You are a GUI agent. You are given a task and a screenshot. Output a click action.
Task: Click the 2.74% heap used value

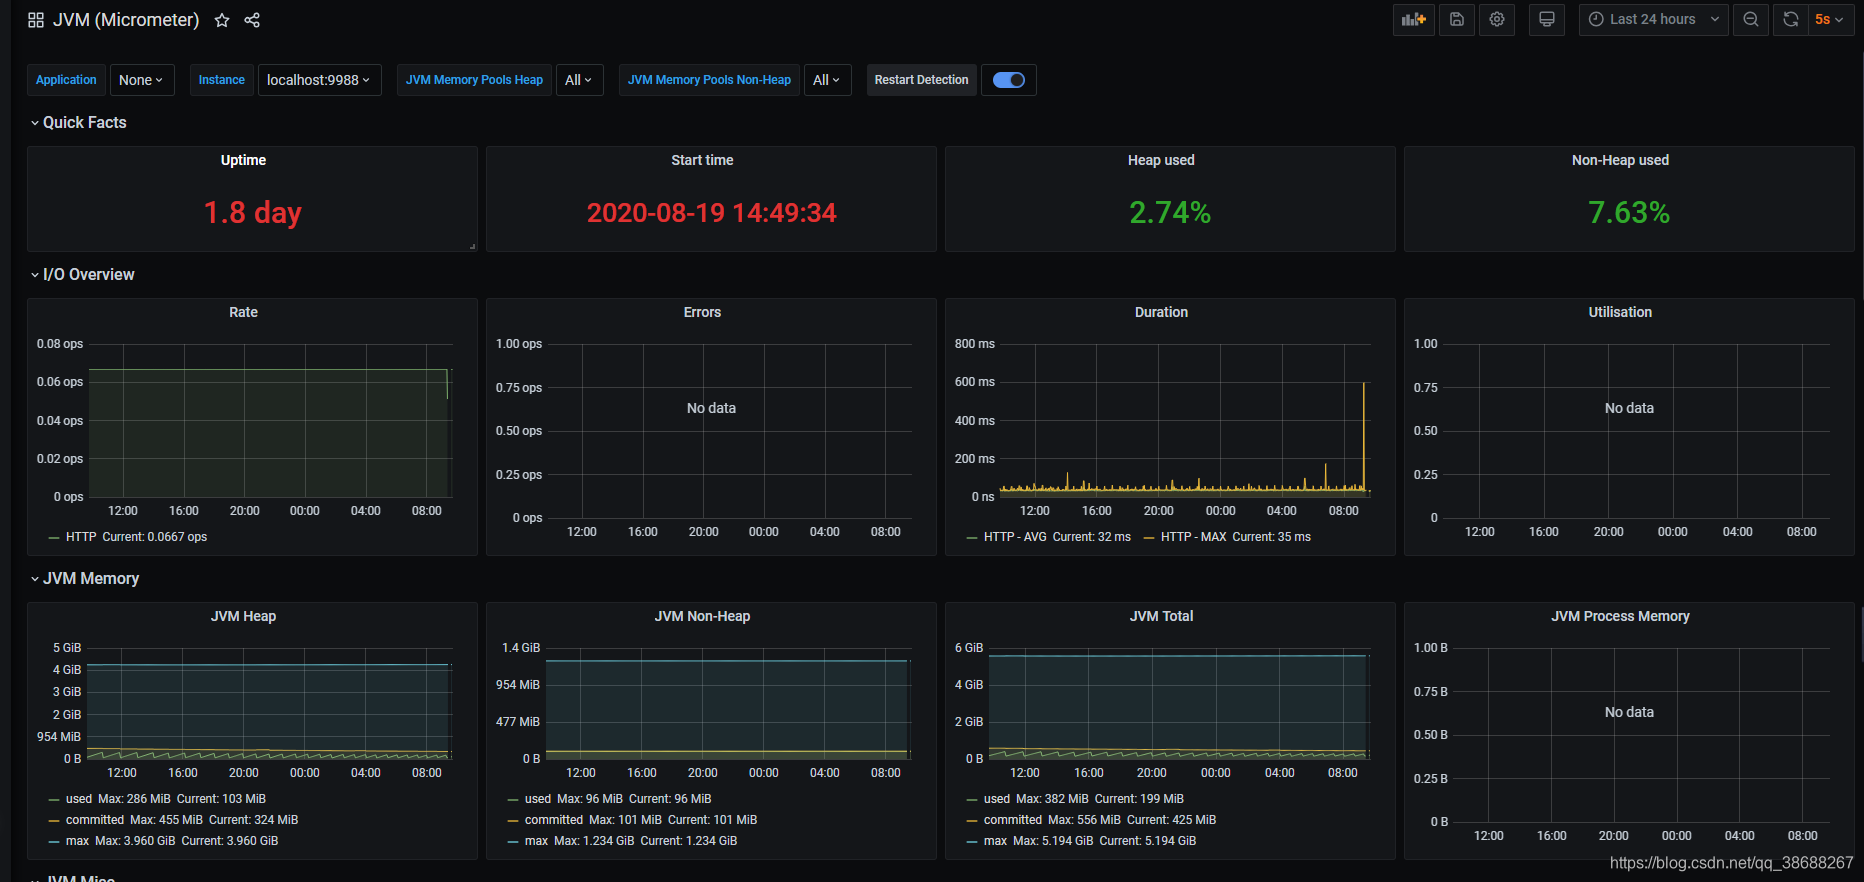coord(1170,212)
